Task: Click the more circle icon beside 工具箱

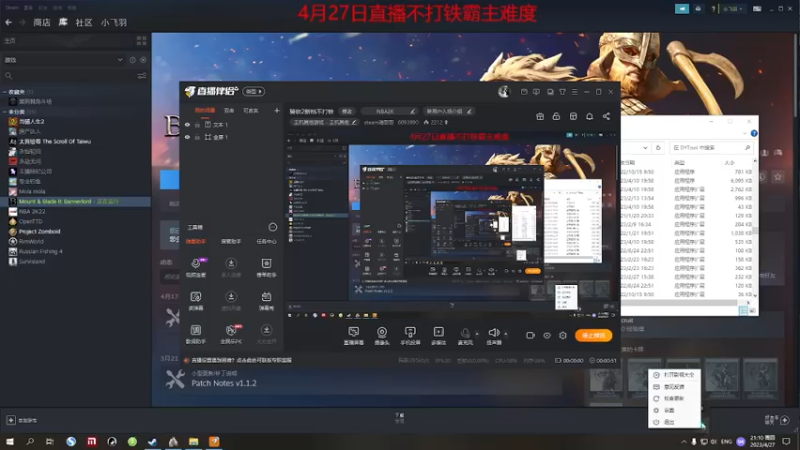Action: (272, 227)
